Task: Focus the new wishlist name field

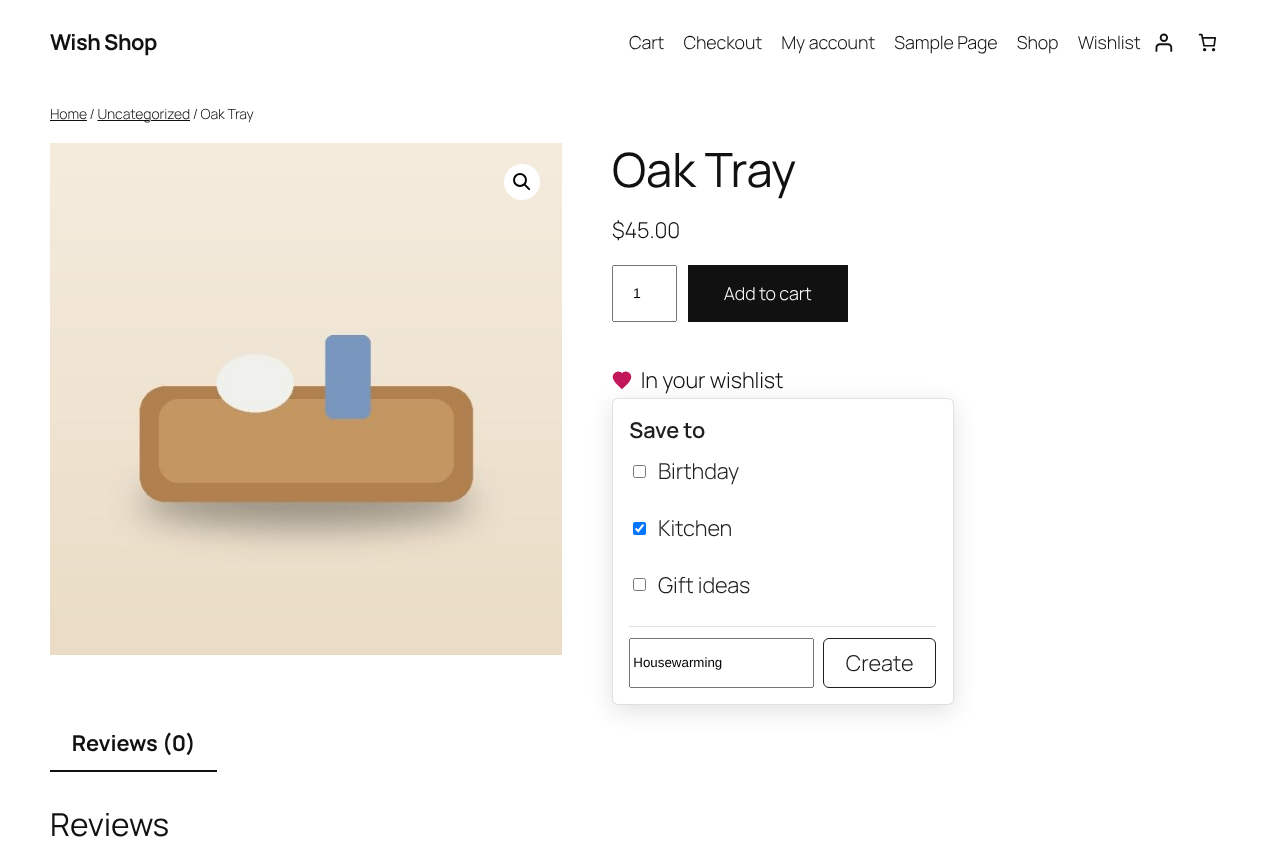Action: pyautogui.click(x=721, y=663)
